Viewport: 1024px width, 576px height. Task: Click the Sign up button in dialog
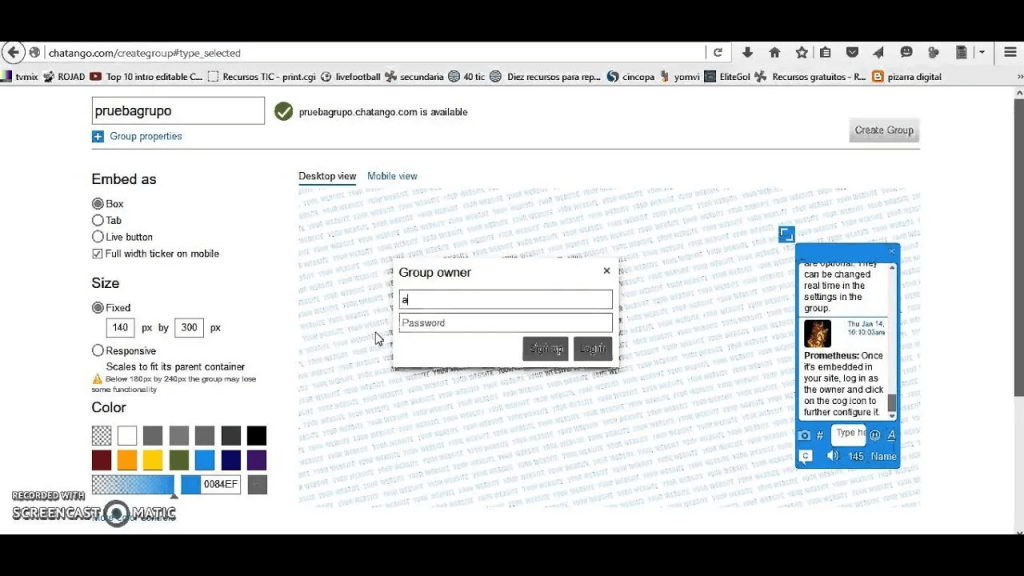click(545, 349)
